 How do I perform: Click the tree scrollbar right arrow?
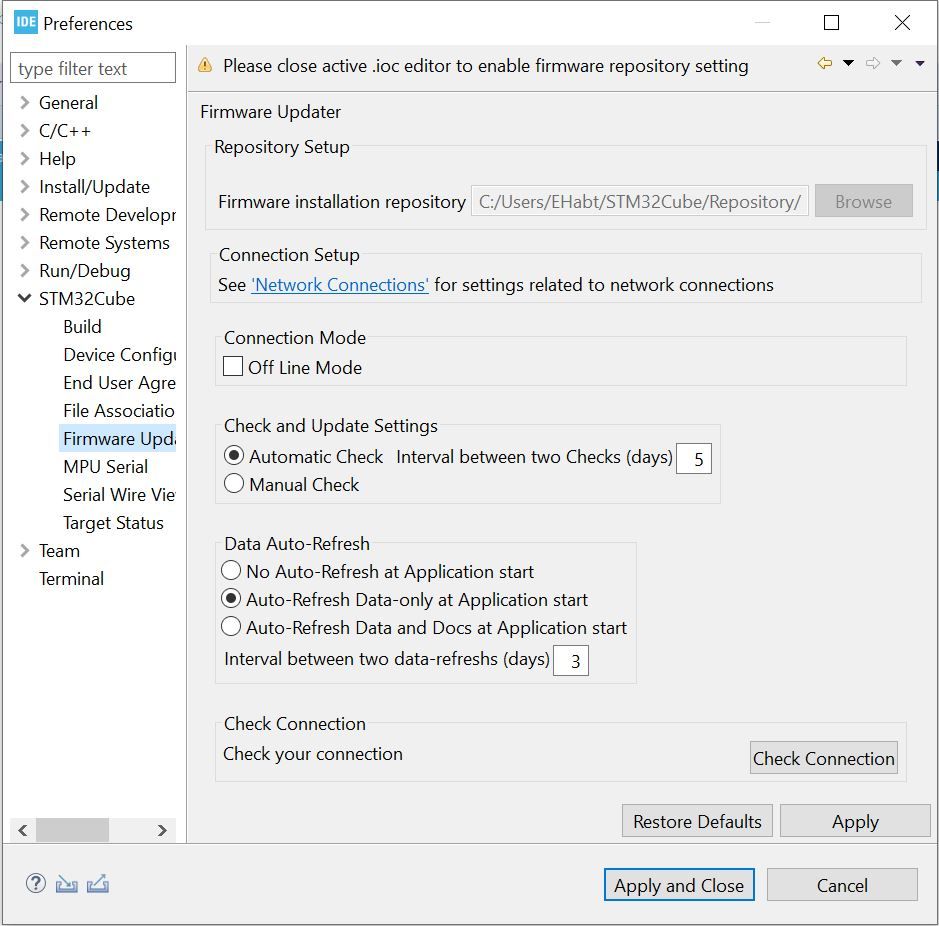pos(162,830)
